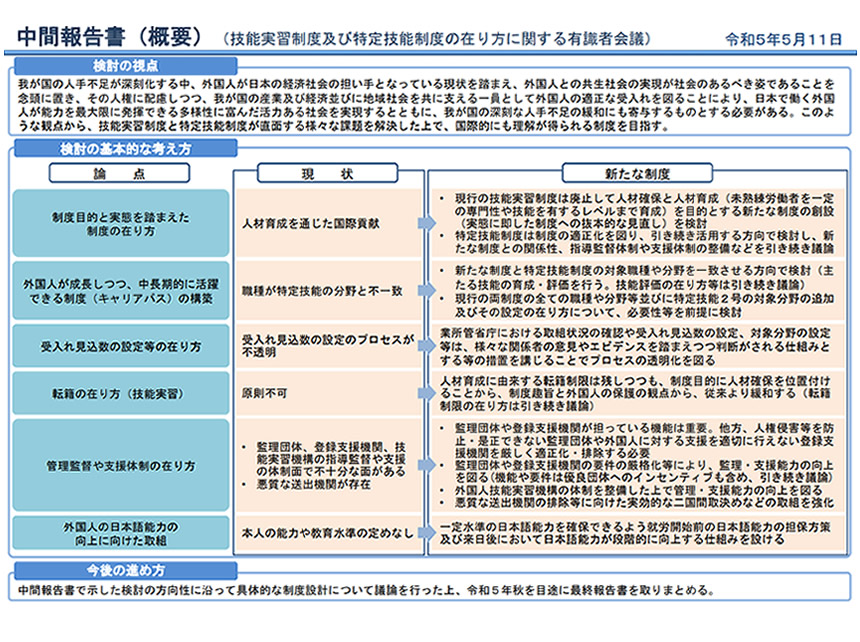Select the topic "管理監督や支援体制の在り方"
This screenshot has width=860, height=642.
pyautogui.click(x=121, y=465)
